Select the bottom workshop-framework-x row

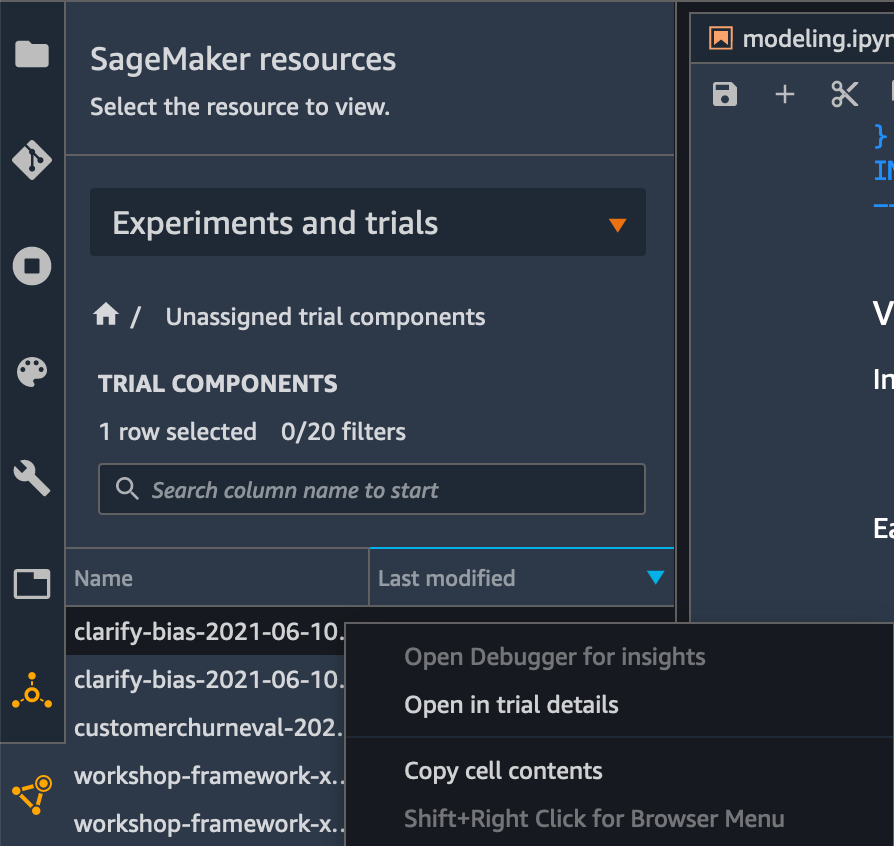coord(206,823)
